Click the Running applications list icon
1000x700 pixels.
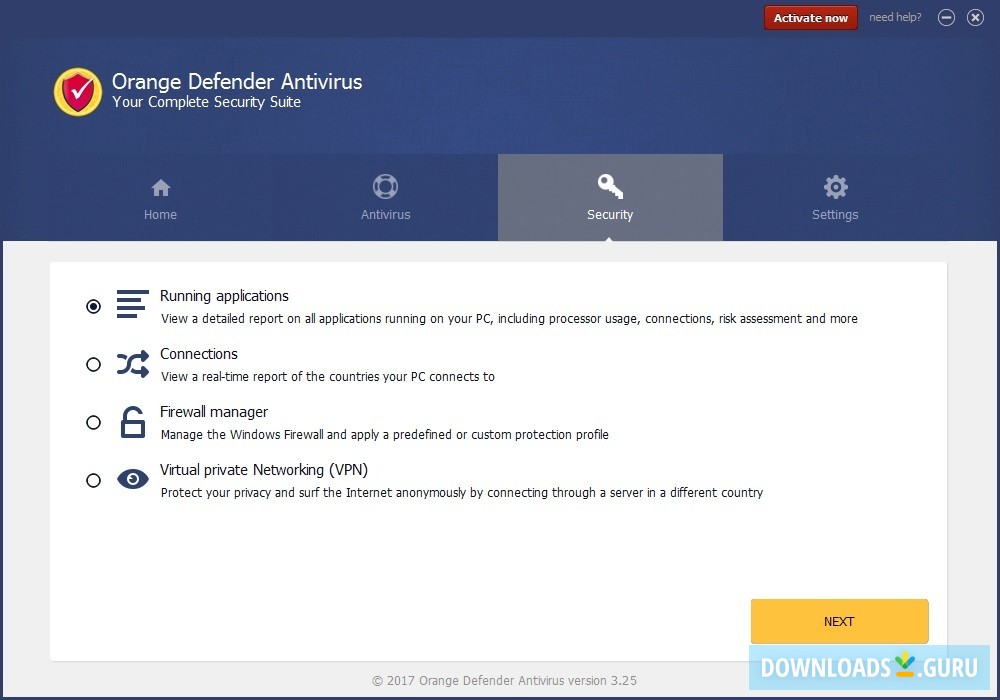click(133, 304)
